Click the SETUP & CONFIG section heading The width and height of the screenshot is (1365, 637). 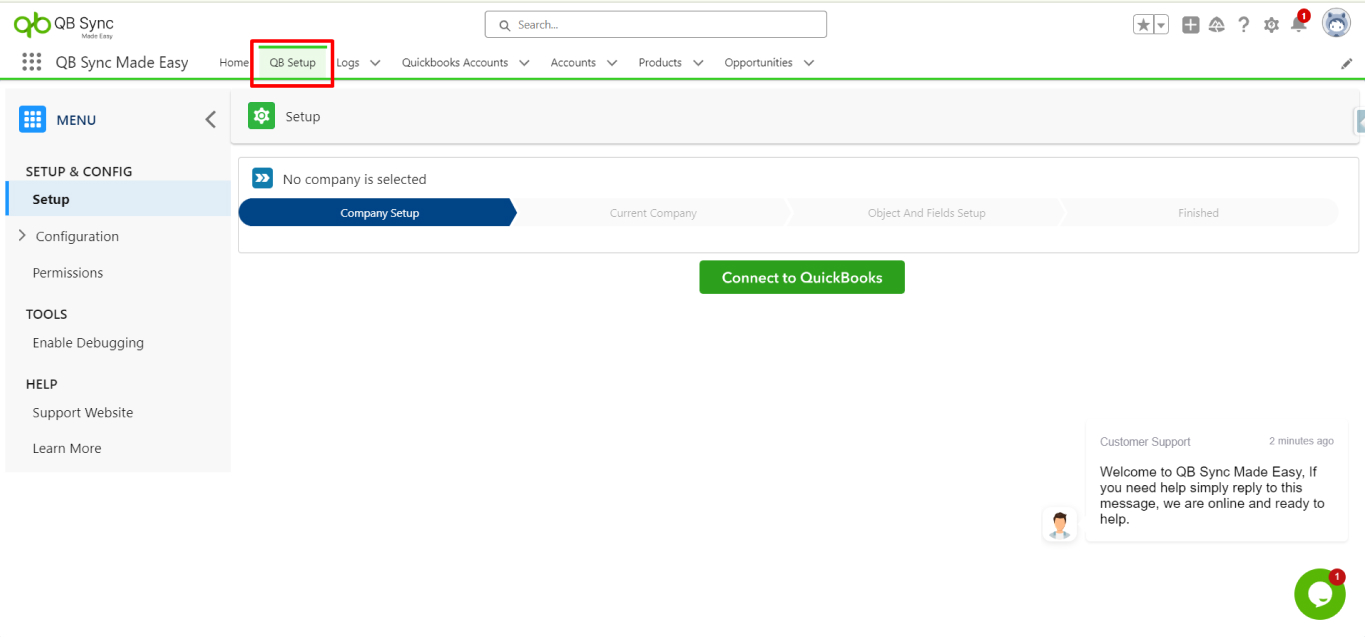click(79, 171)
